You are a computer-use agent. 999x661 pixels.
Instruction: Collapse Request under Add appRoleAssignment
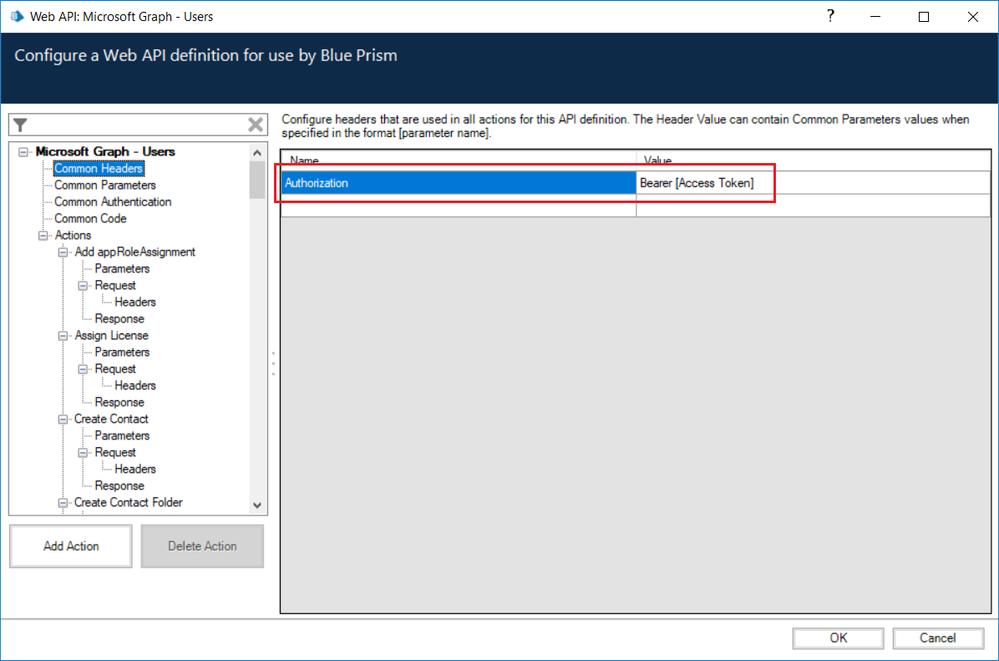click(x=83, y=286)
